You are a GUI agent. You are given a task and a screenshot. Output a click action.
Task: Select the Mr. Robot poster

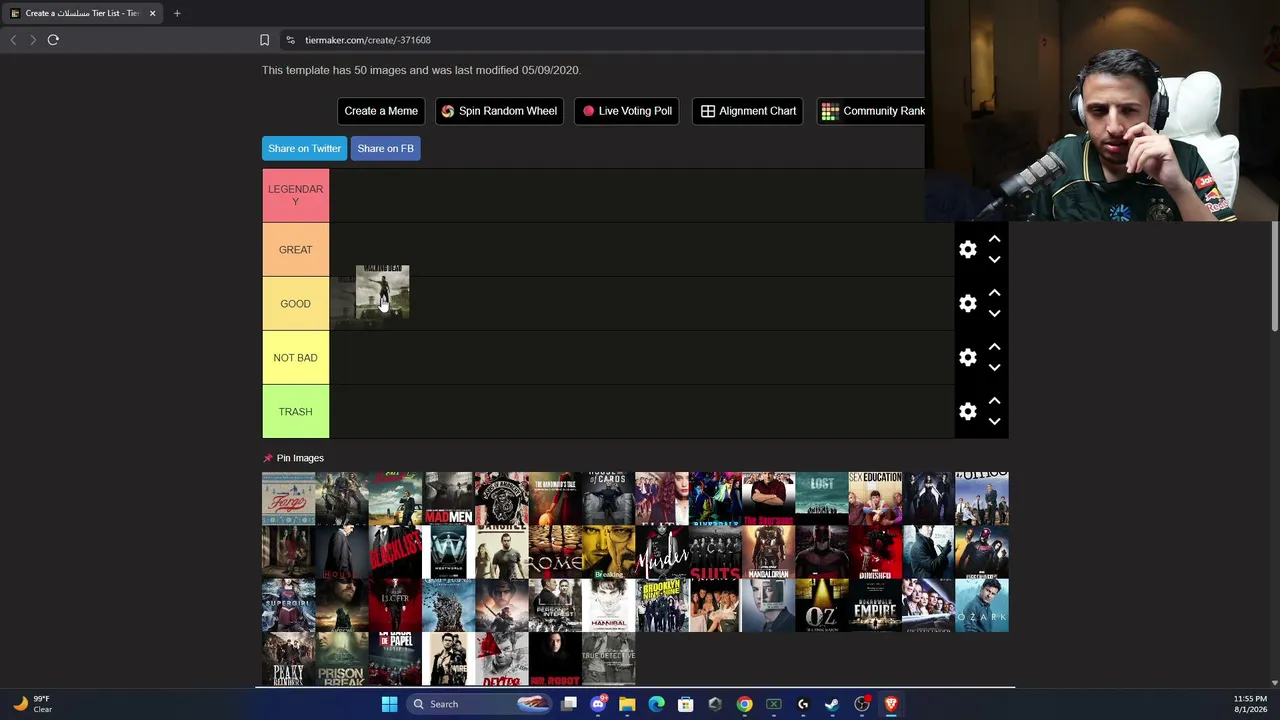coord(555,659)
